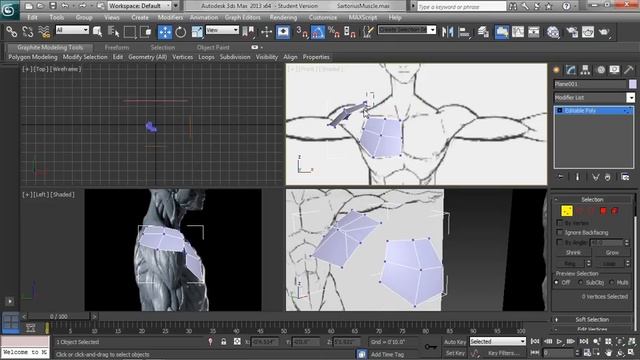Click the Select and Manipulate icon
This screenshot has height=360, width=640.
coord(267,32)
